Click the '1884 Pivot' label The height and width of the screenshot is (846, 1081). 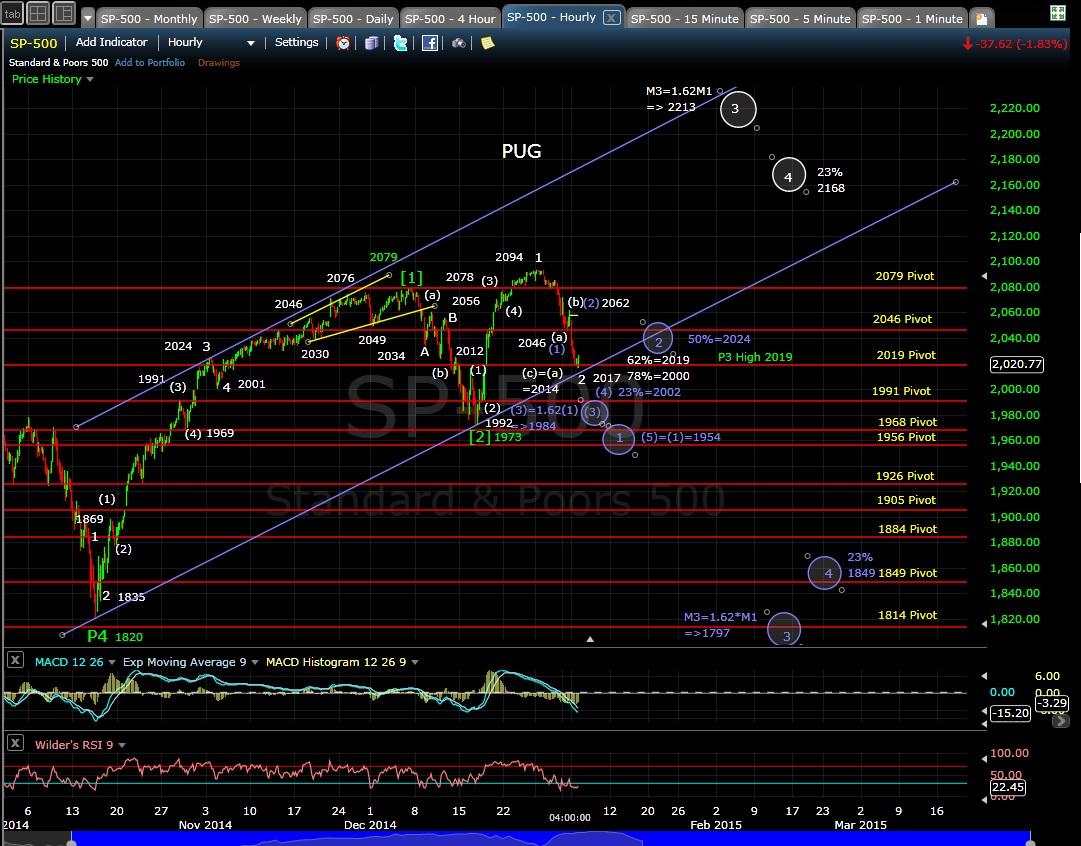coord(907,530)
